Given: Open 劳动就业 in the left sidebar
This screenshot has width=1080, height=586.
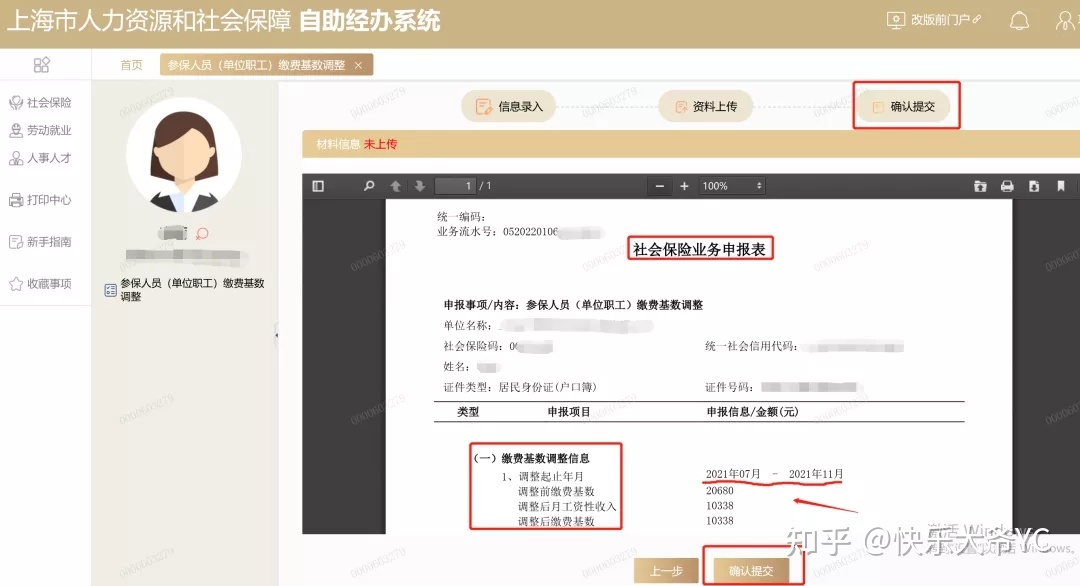Looking at the screenshot, I should tap(41, 130).
